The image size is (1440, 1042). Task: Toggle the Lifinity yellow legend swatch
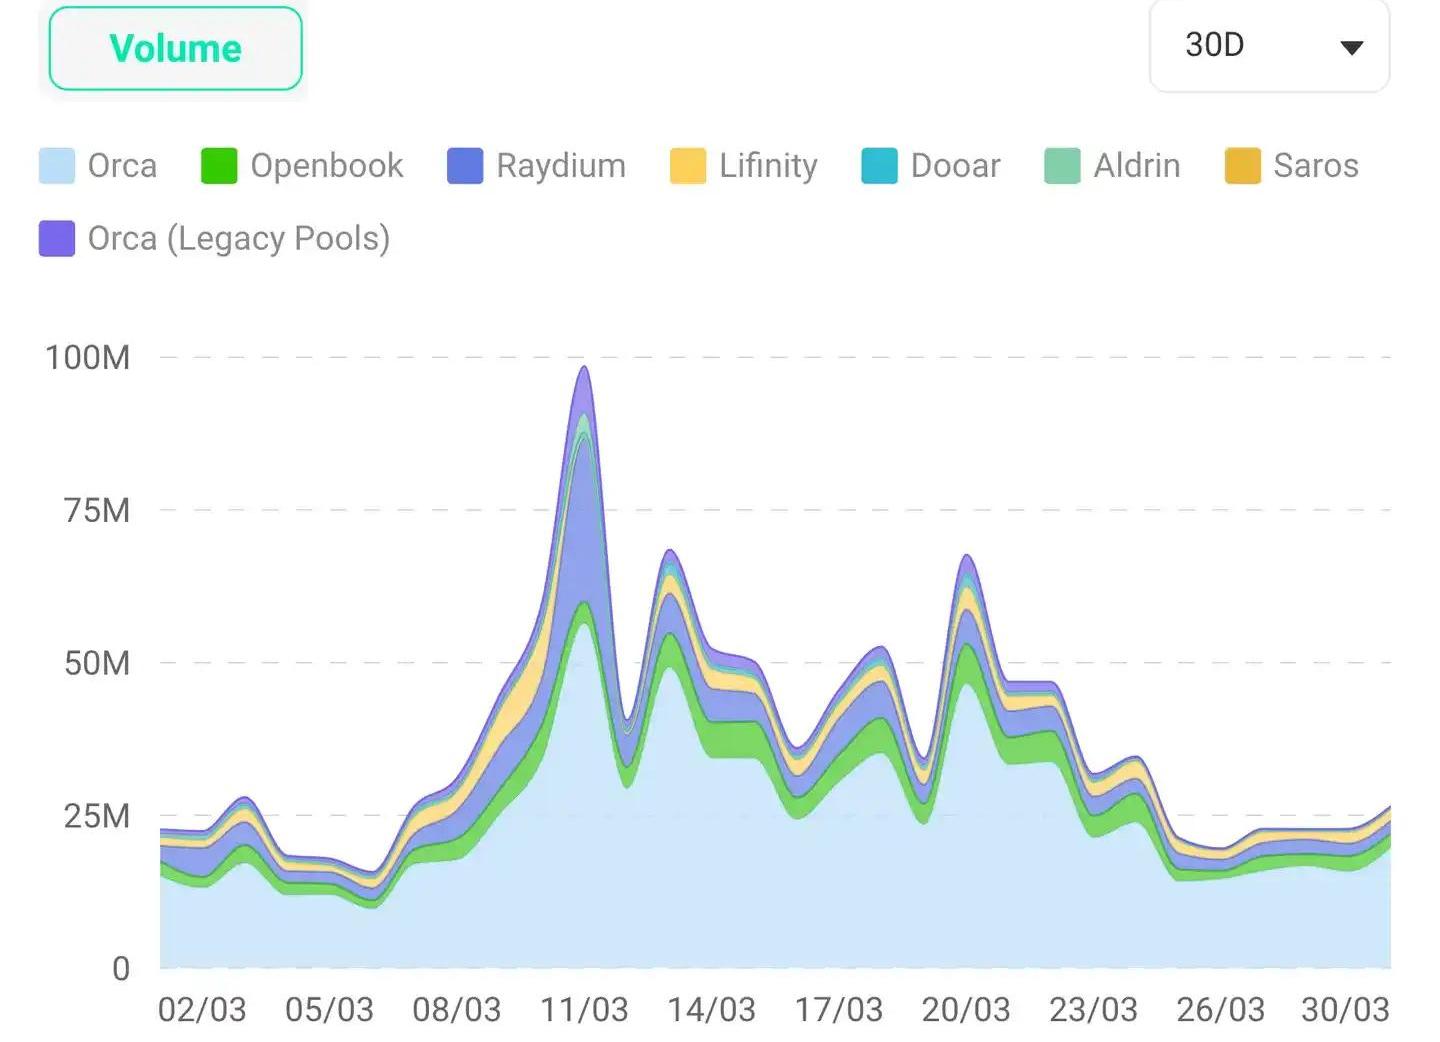(688, 166)
